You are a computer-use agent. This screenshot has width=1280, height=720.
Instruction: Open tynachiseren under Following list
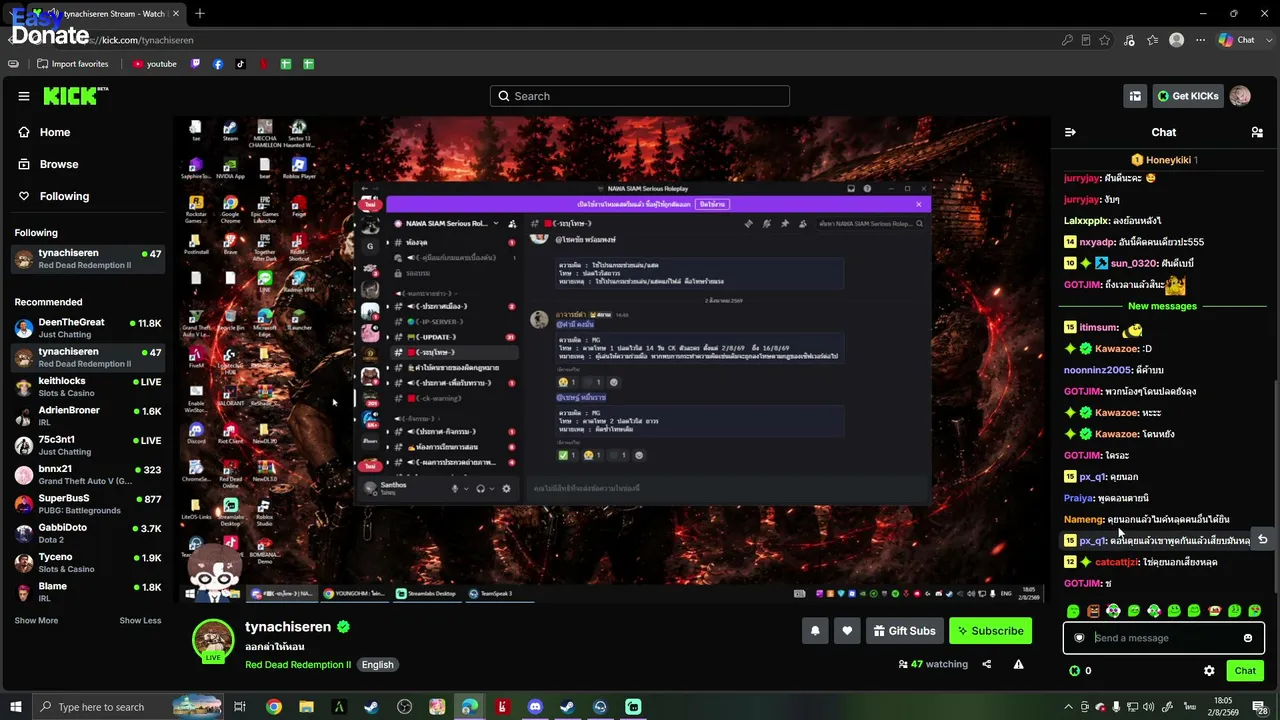pos(88,259)
